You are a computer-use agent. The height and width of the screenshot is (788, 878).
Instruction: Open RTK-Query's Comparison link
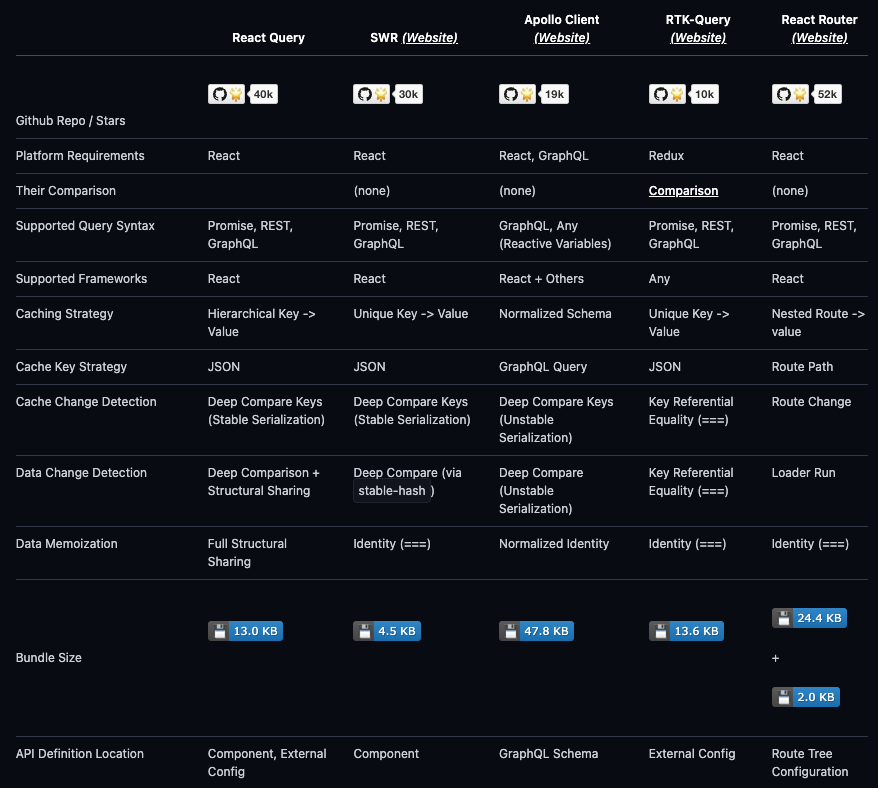(x=683, y=191)
